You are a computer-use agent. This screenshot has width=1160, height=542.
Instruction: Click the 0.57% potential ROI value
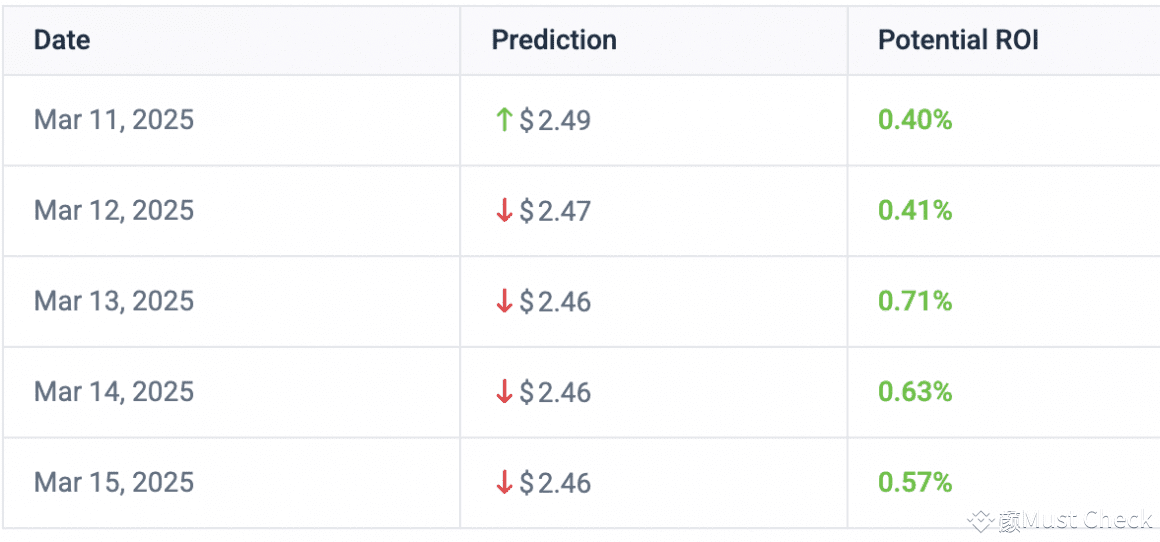coord(915,483)
